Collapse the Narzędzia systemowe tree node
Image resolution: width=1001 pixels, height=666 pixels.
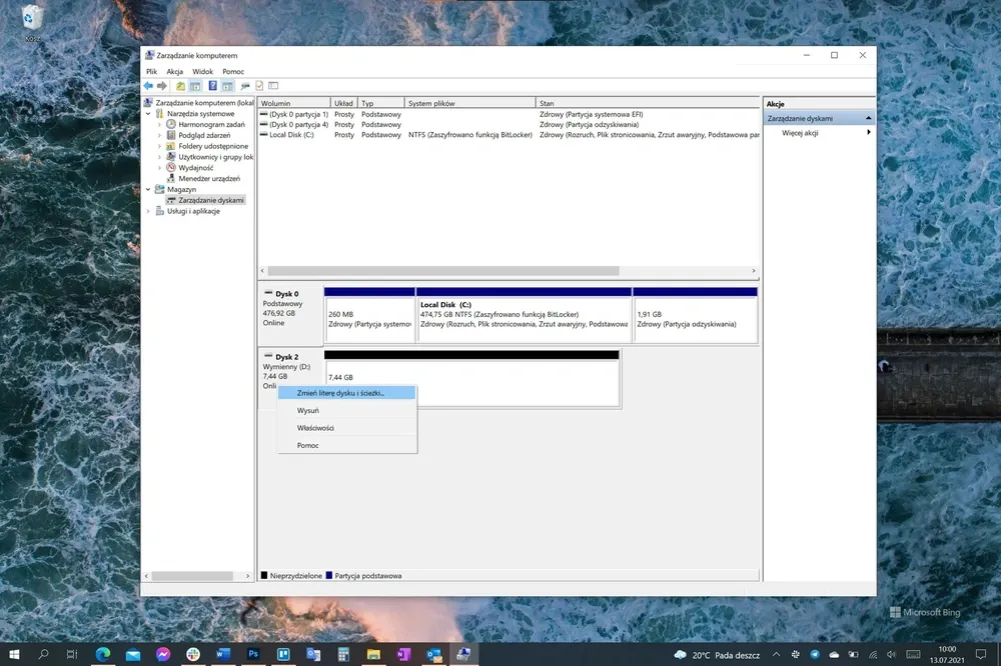coord(149,114)
